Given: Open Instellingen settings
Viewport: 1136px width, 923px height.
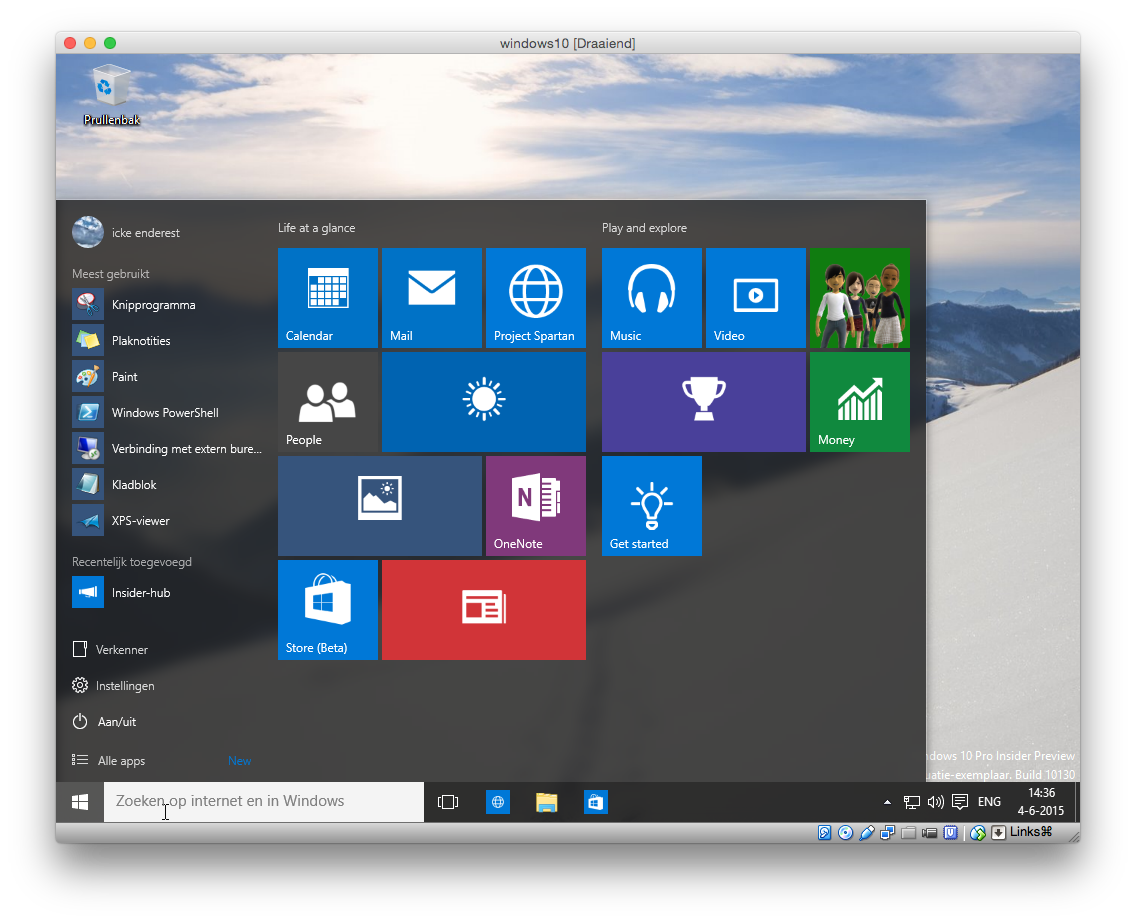Looking at the screenshot, I should click(124, 686).
